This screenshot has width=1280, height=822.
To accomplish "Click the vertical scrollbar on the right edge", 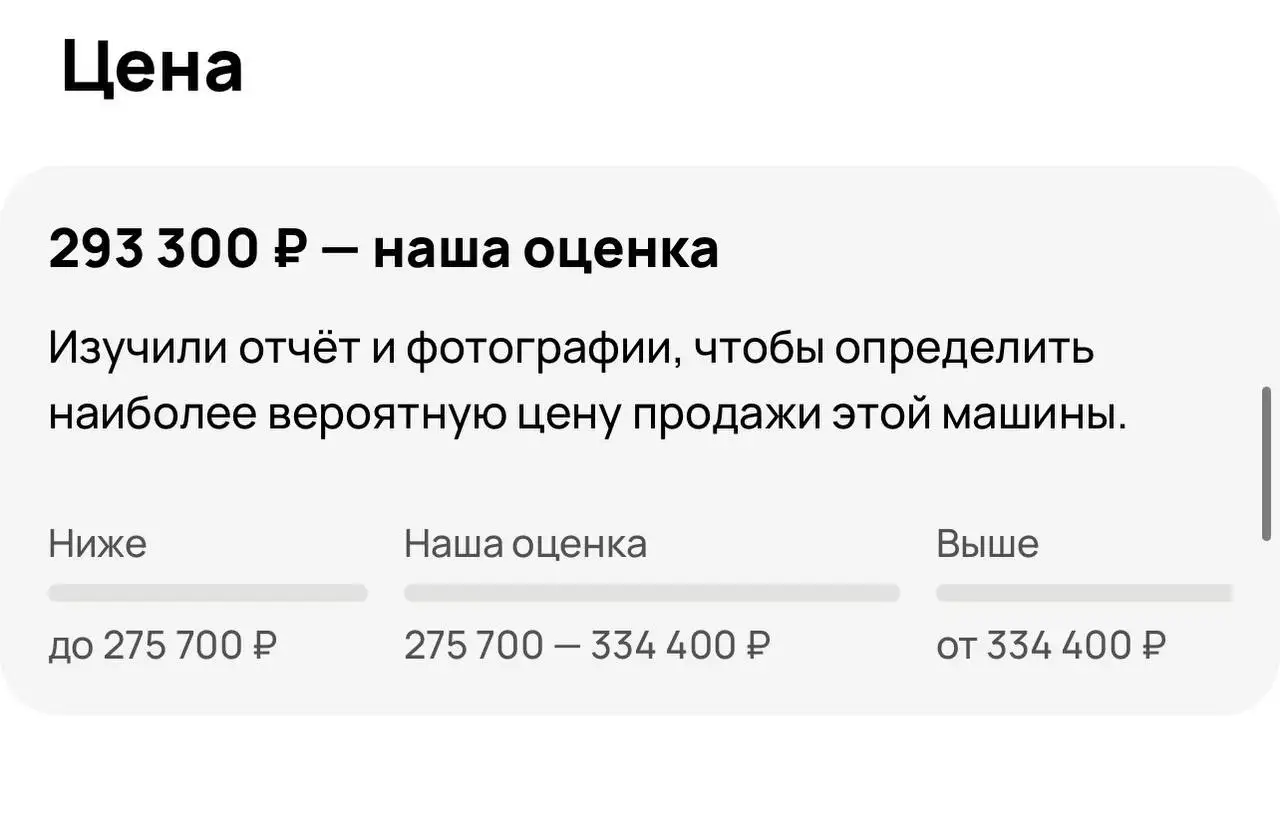I will click(x=1267, y=463).
